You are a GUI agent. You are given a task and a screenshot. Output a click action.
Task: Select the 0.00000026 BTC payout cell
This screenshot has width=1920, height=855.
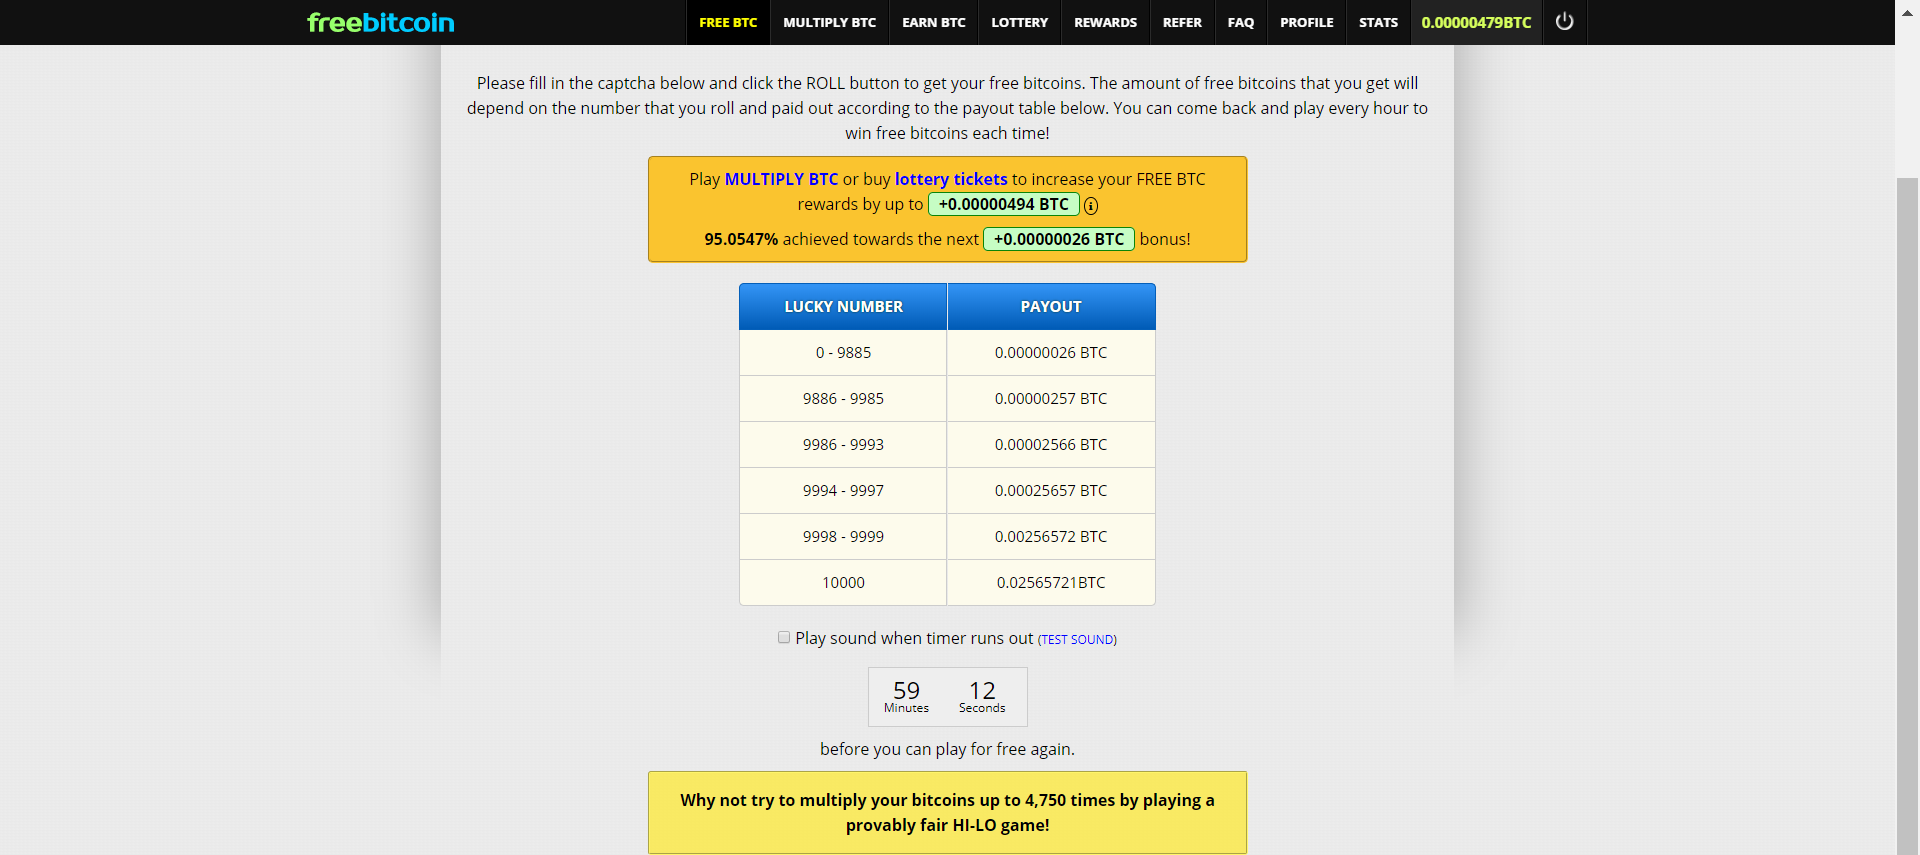click(x=1051, y=353)
